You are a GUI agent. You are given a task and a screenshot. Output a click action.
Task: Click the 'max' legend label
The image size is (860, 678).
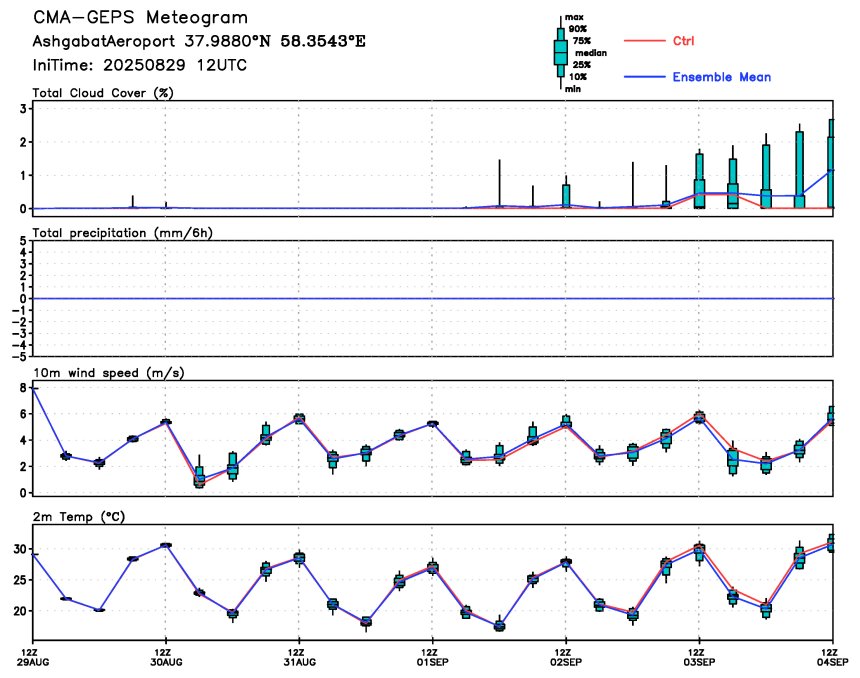574,18
